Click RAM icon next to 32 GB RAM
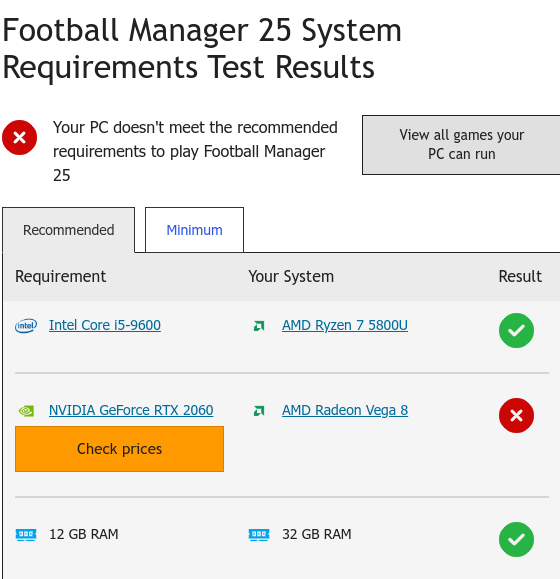Screen dimensions: 560x579 click(x=259, y=534)
